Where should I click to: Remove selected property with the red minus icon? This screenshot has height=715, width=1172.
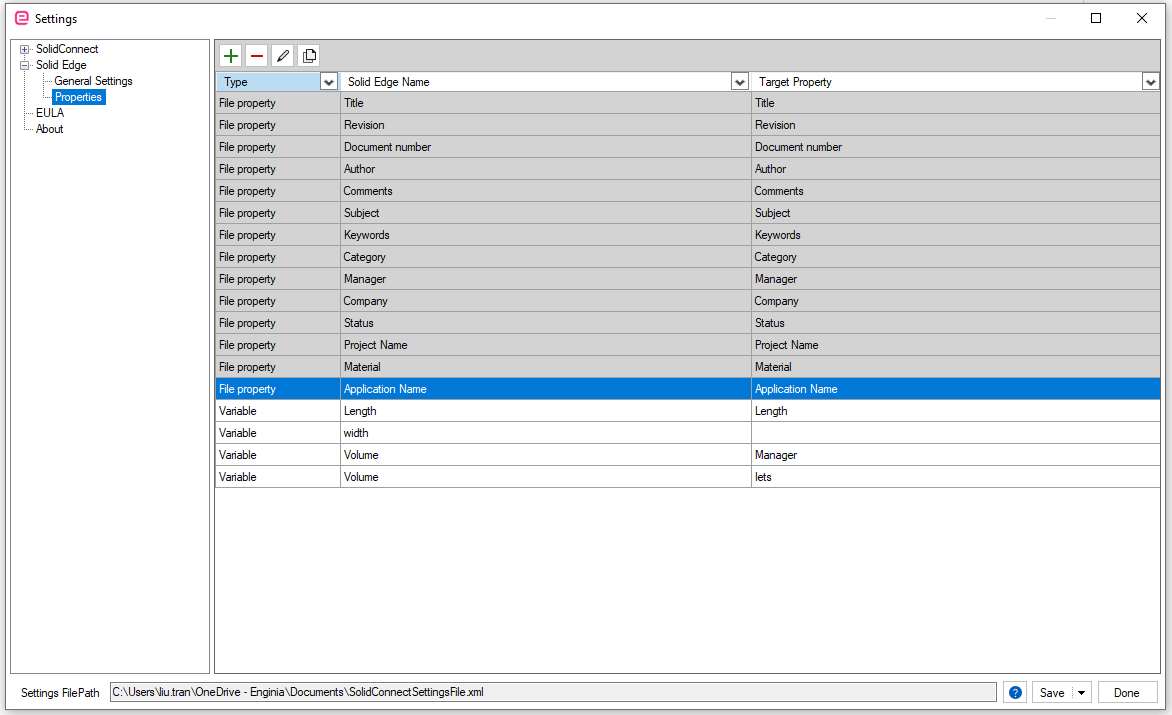point(257,56)
